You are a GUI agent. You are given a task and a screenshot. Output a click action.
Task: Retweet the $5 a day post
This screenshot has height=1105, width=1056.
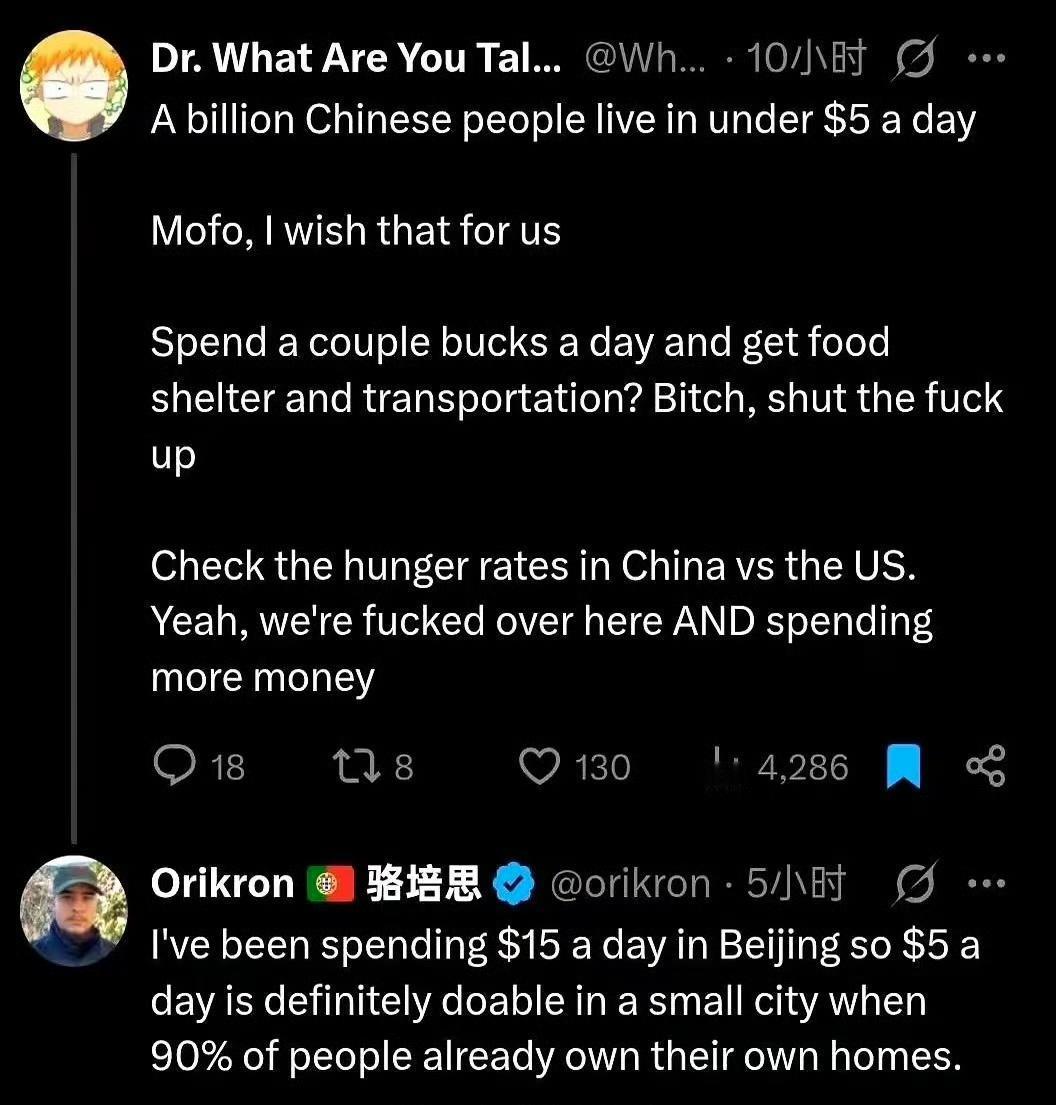click(360, 766)
